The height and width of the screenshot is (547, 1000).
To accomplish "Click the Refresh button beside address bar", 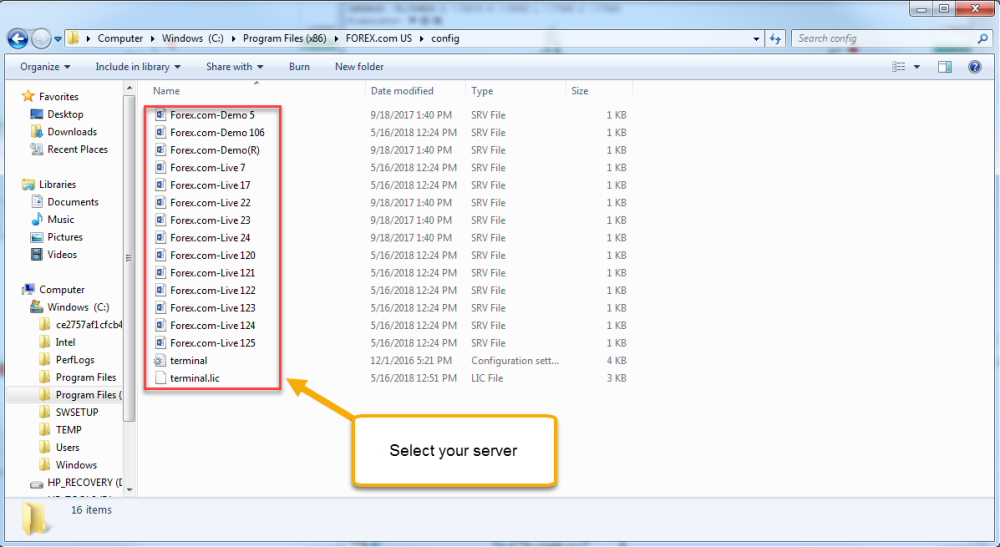I will [x=776, y=39].
